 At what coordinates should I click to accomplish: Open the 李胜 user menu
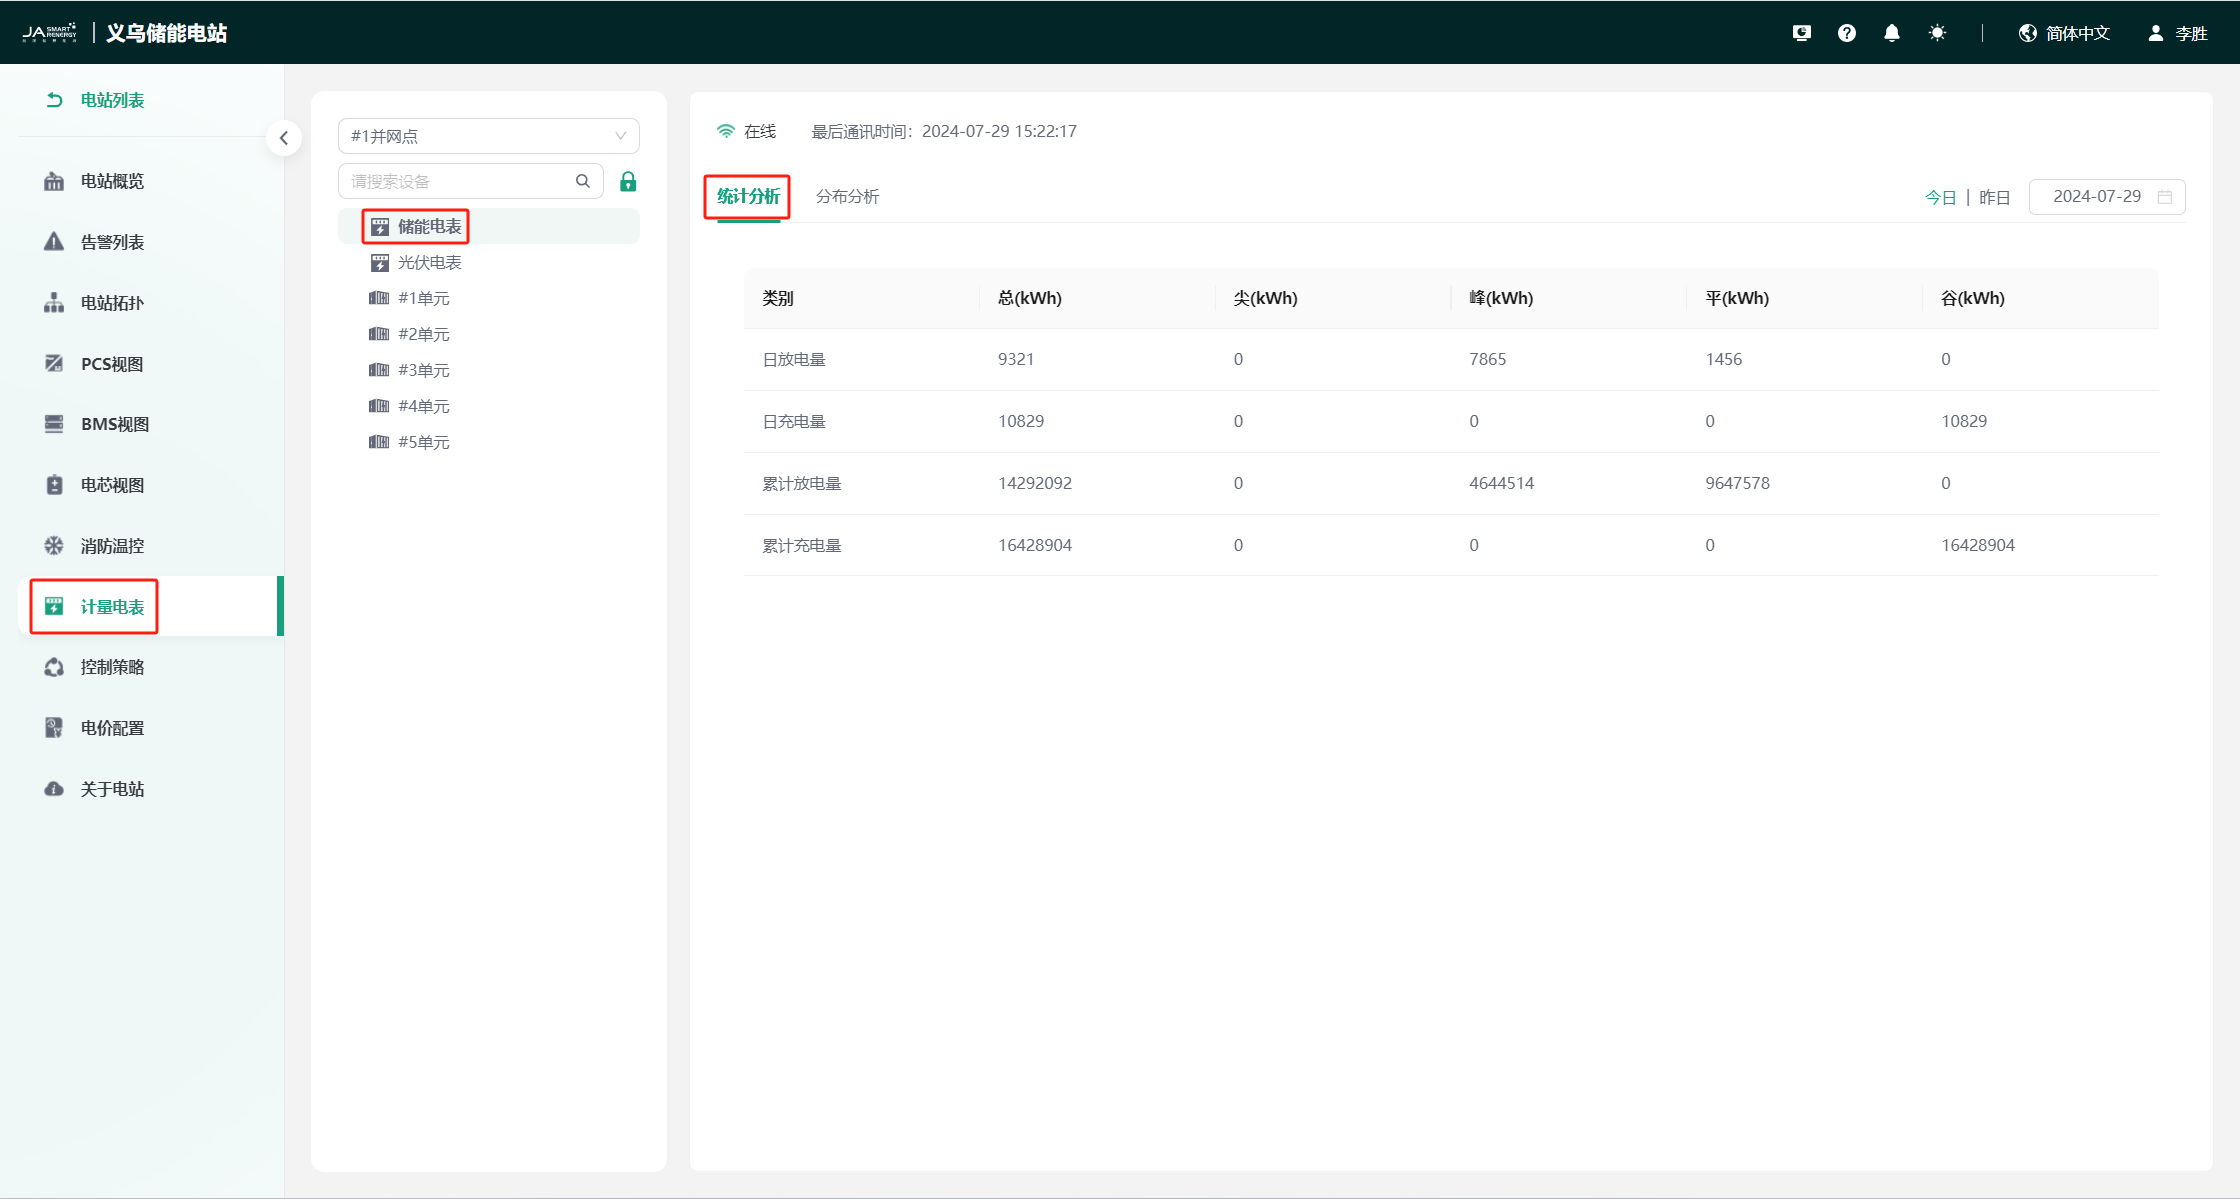point(2178,33)
